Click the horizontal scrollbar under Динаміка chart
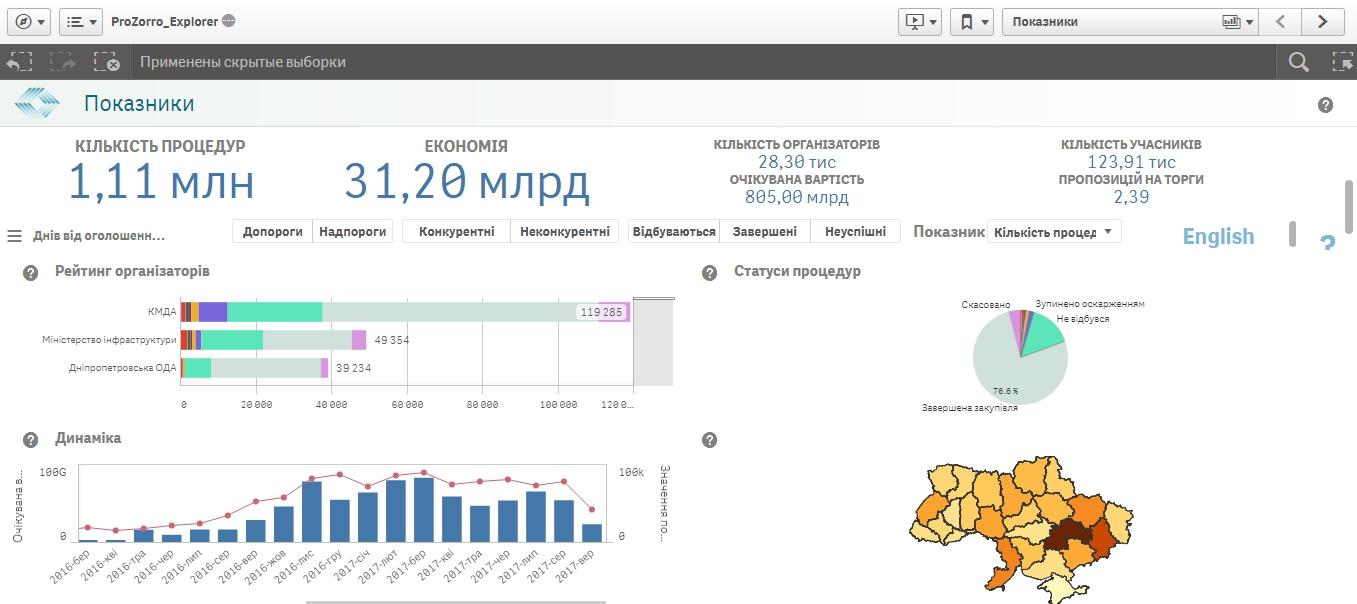1357x604 pixels. [455, 602]
